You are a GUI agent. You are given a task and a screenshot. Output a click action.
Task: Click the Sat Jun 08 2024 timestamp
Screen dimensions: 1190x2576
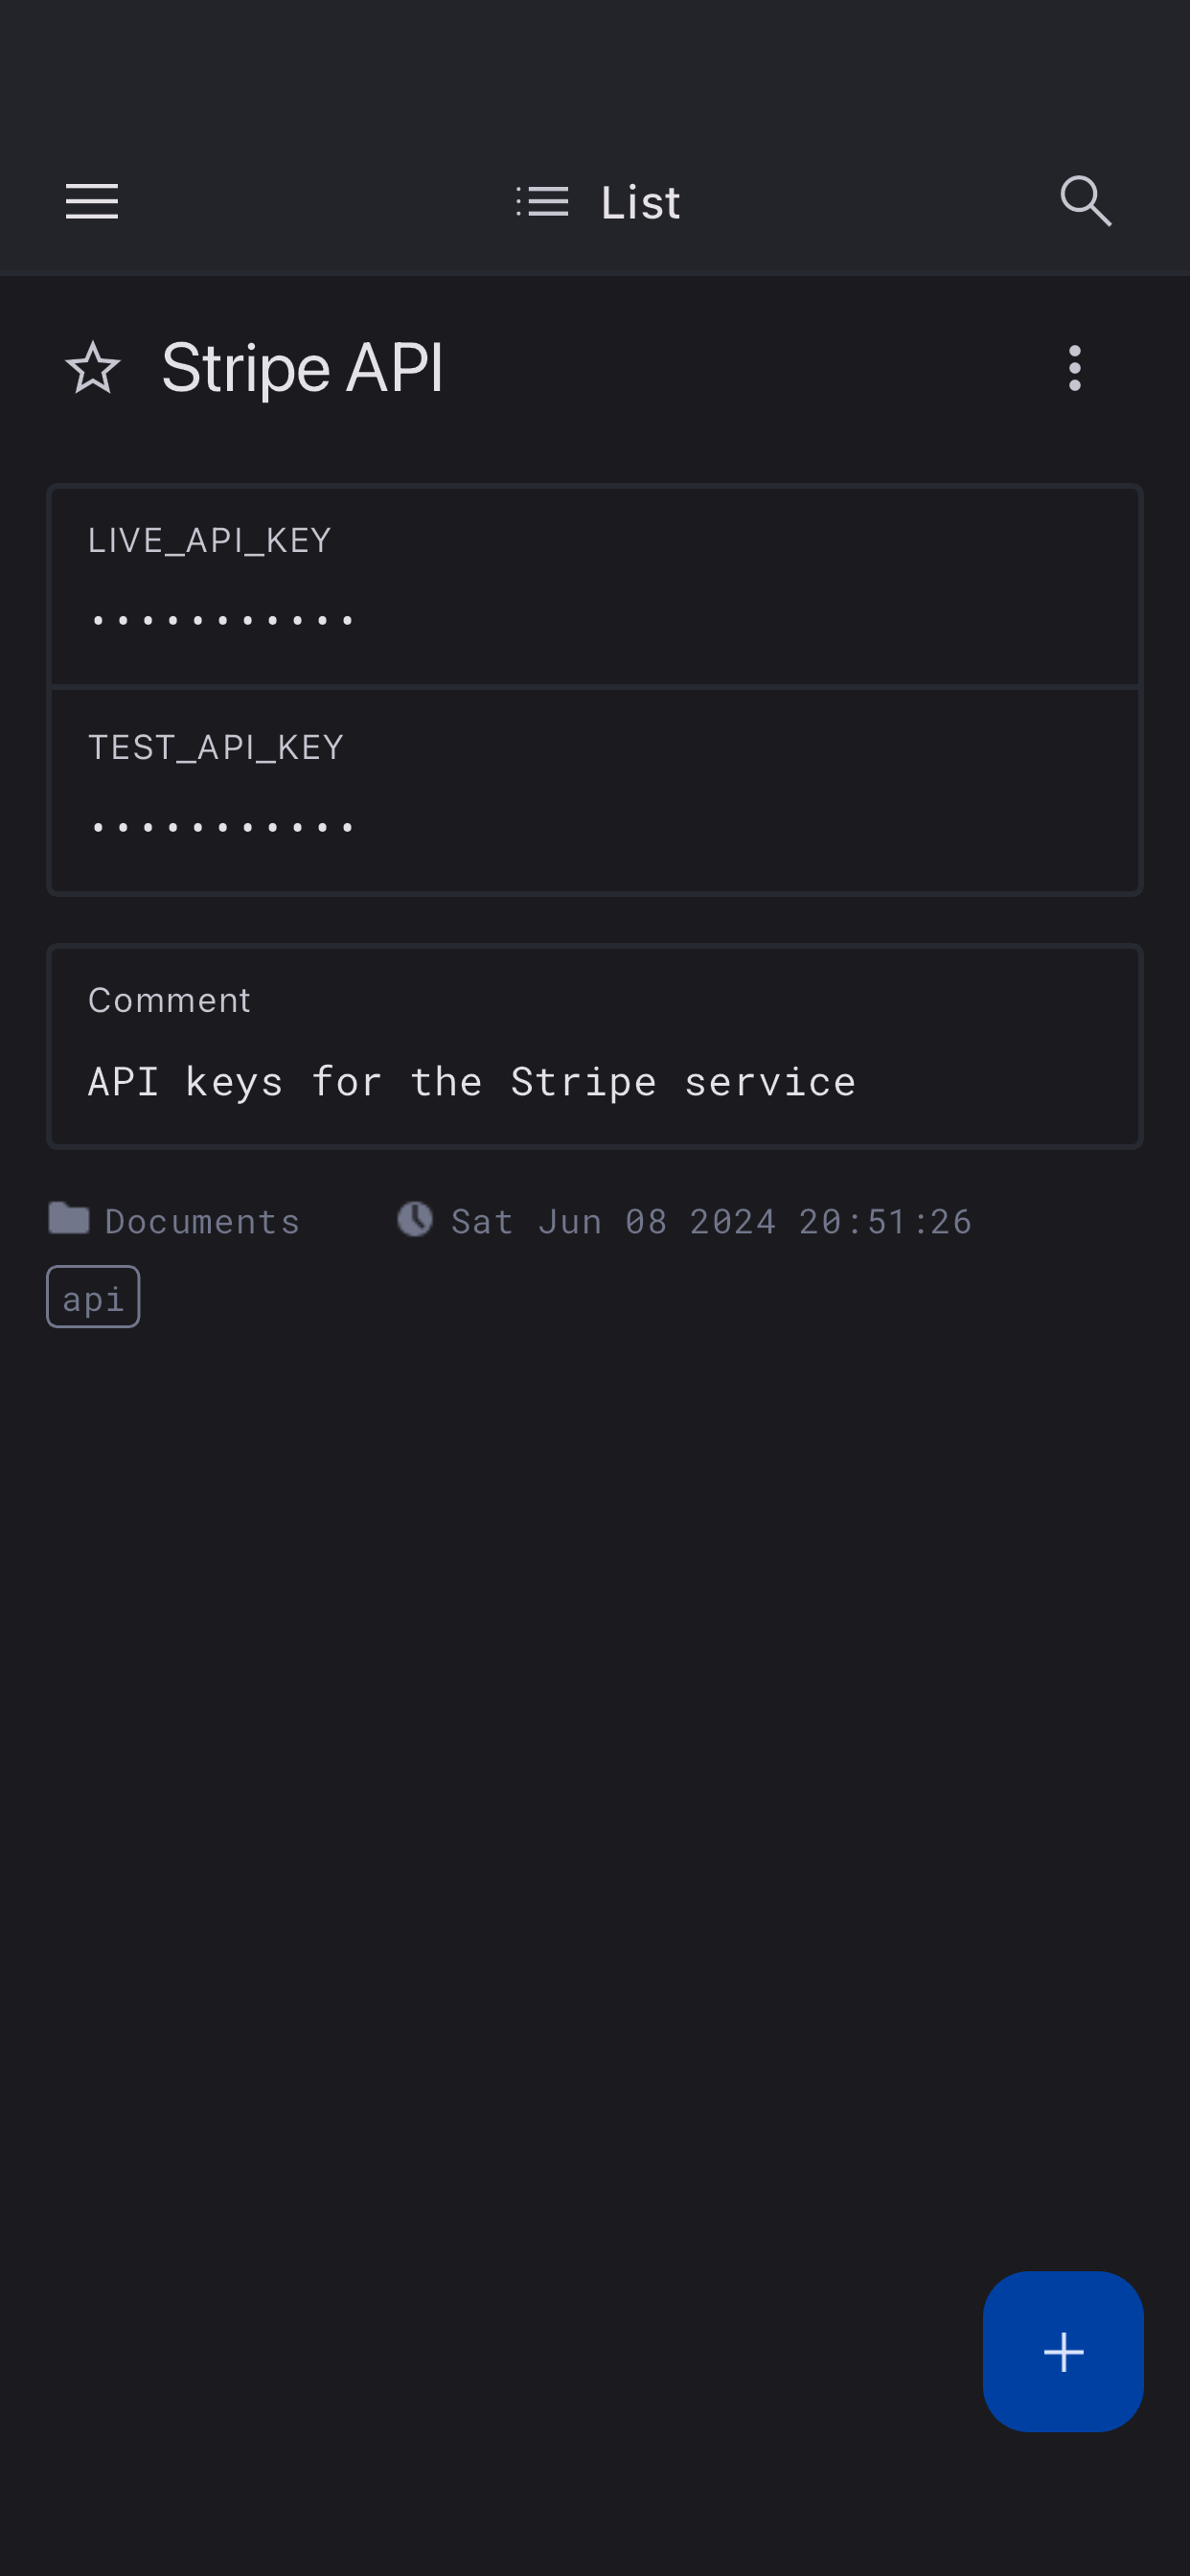point(711,1221)
